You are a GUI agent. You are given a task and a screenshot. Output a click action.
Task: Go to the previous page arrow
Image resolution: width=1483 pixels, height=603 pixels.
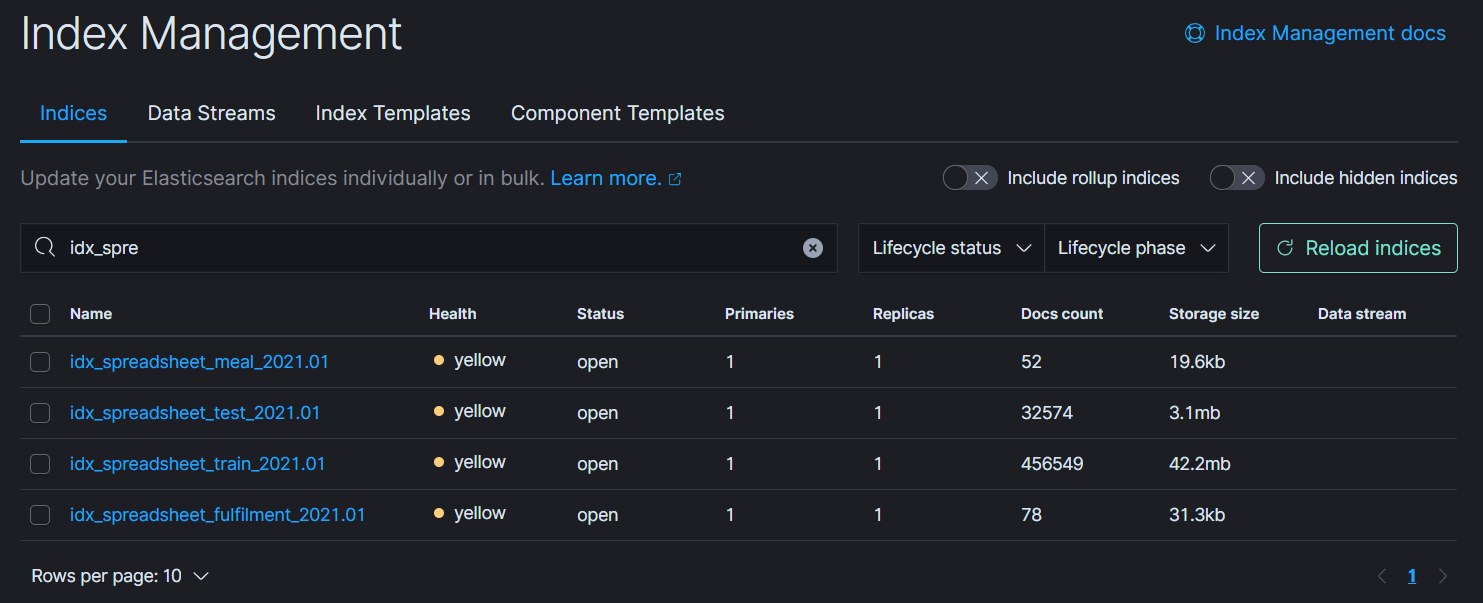[x=1382, y=576]
